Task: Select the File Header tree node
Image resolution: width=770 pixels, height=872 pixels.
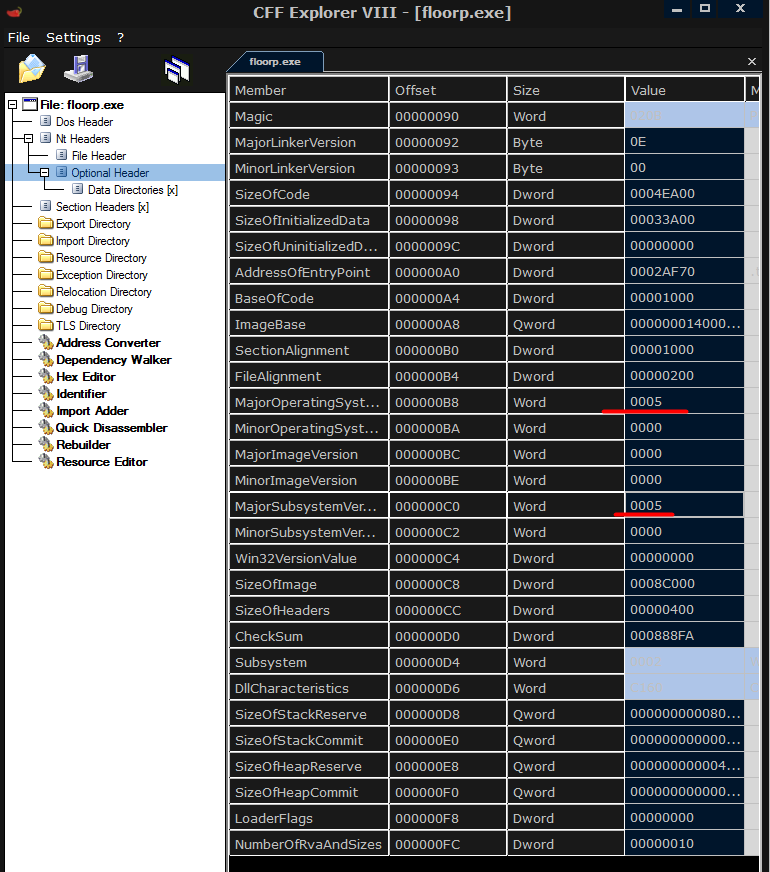Action: [x=98, y=156]
